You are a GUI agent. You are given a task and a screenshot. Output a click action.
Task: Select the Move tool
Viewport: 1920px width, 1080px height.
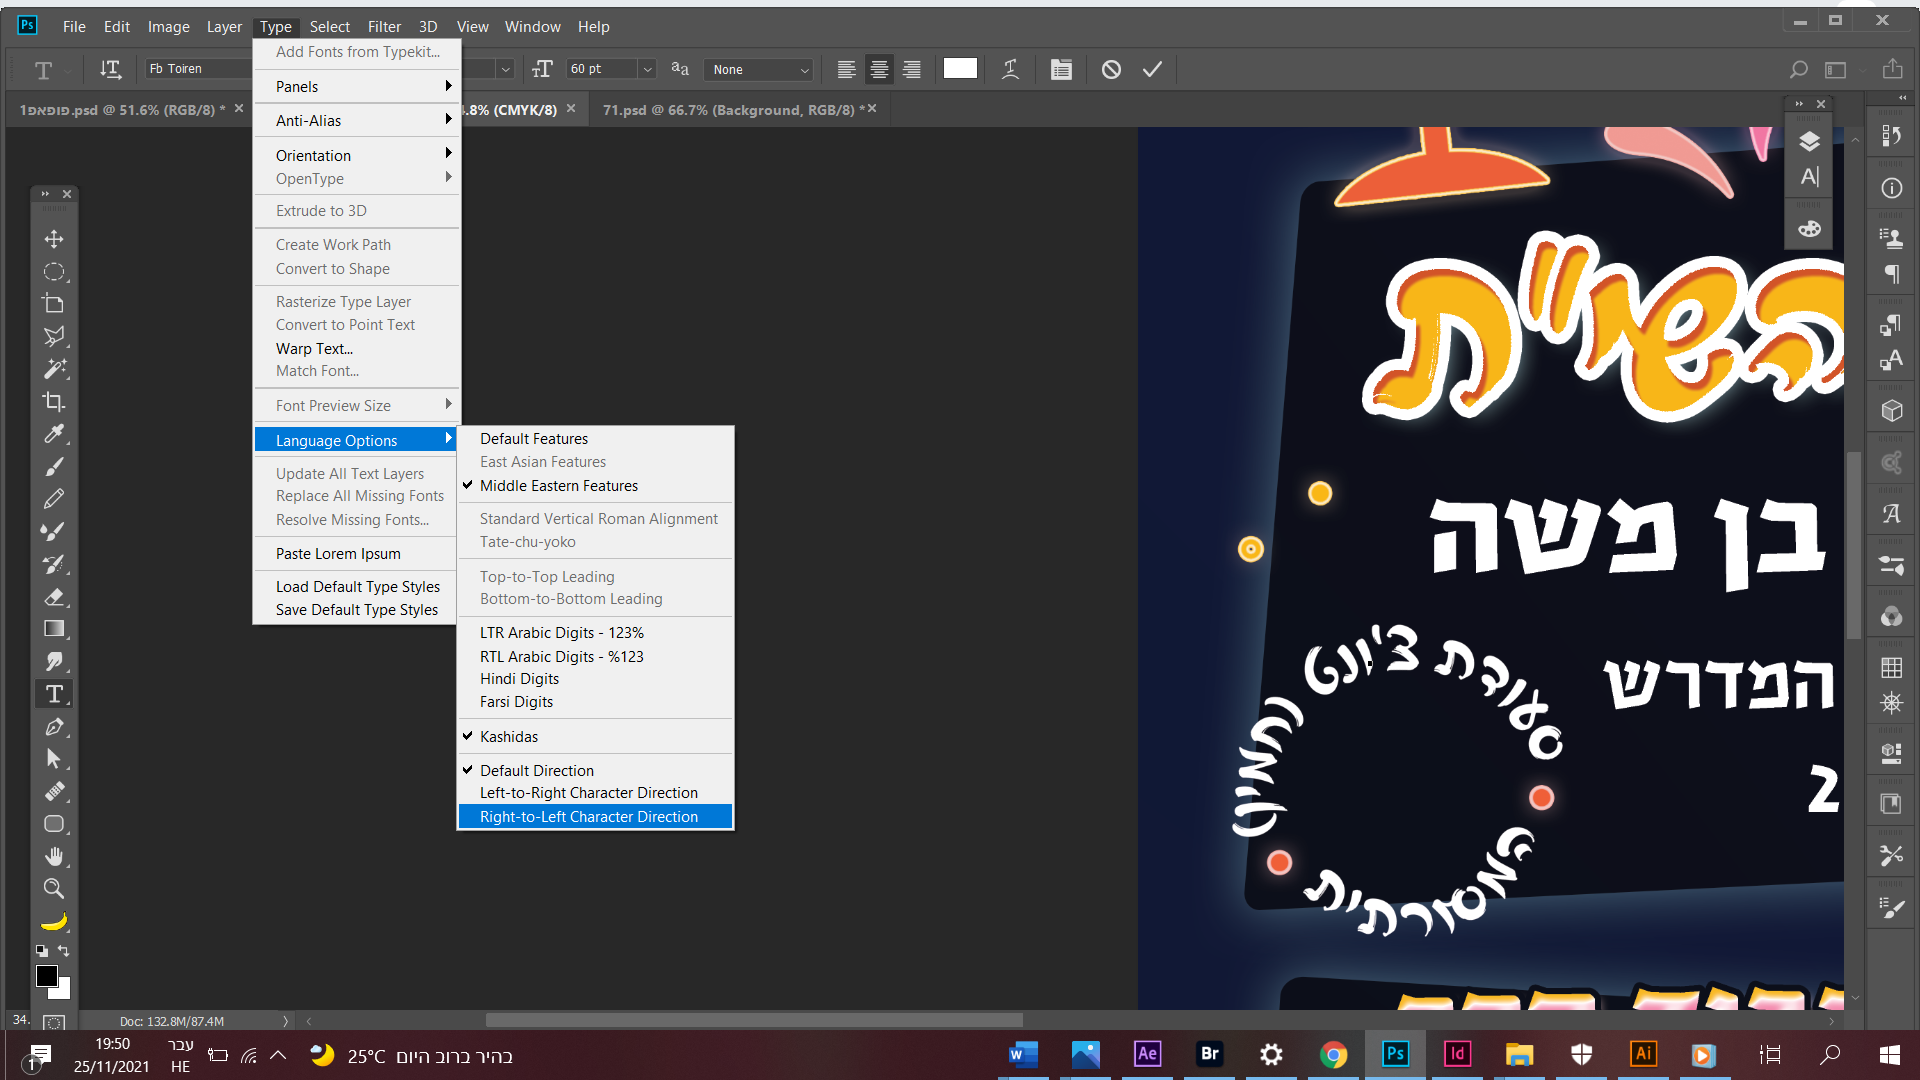[x=54, y=239]
